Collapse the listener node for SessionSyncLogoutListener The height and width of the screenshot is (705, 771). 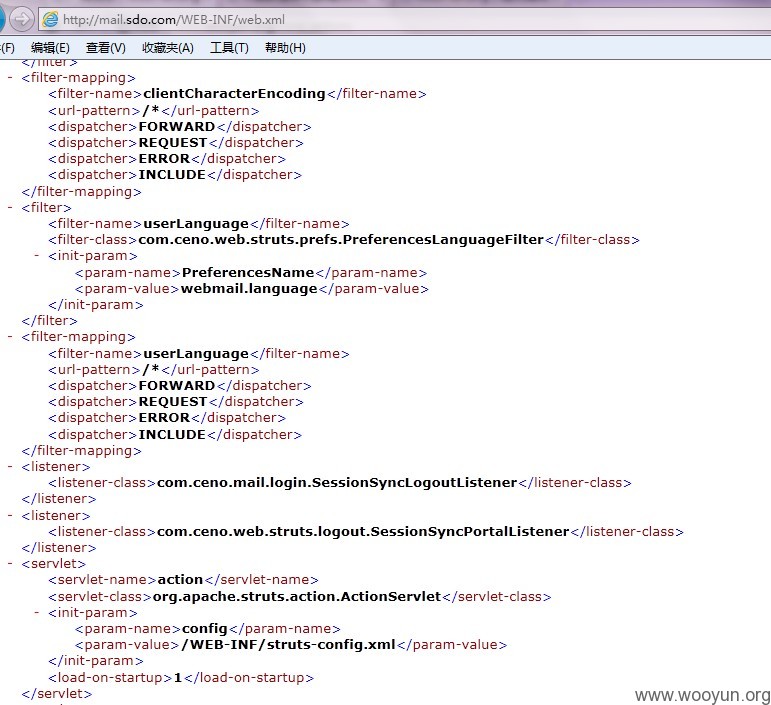[x=10, y=467]
